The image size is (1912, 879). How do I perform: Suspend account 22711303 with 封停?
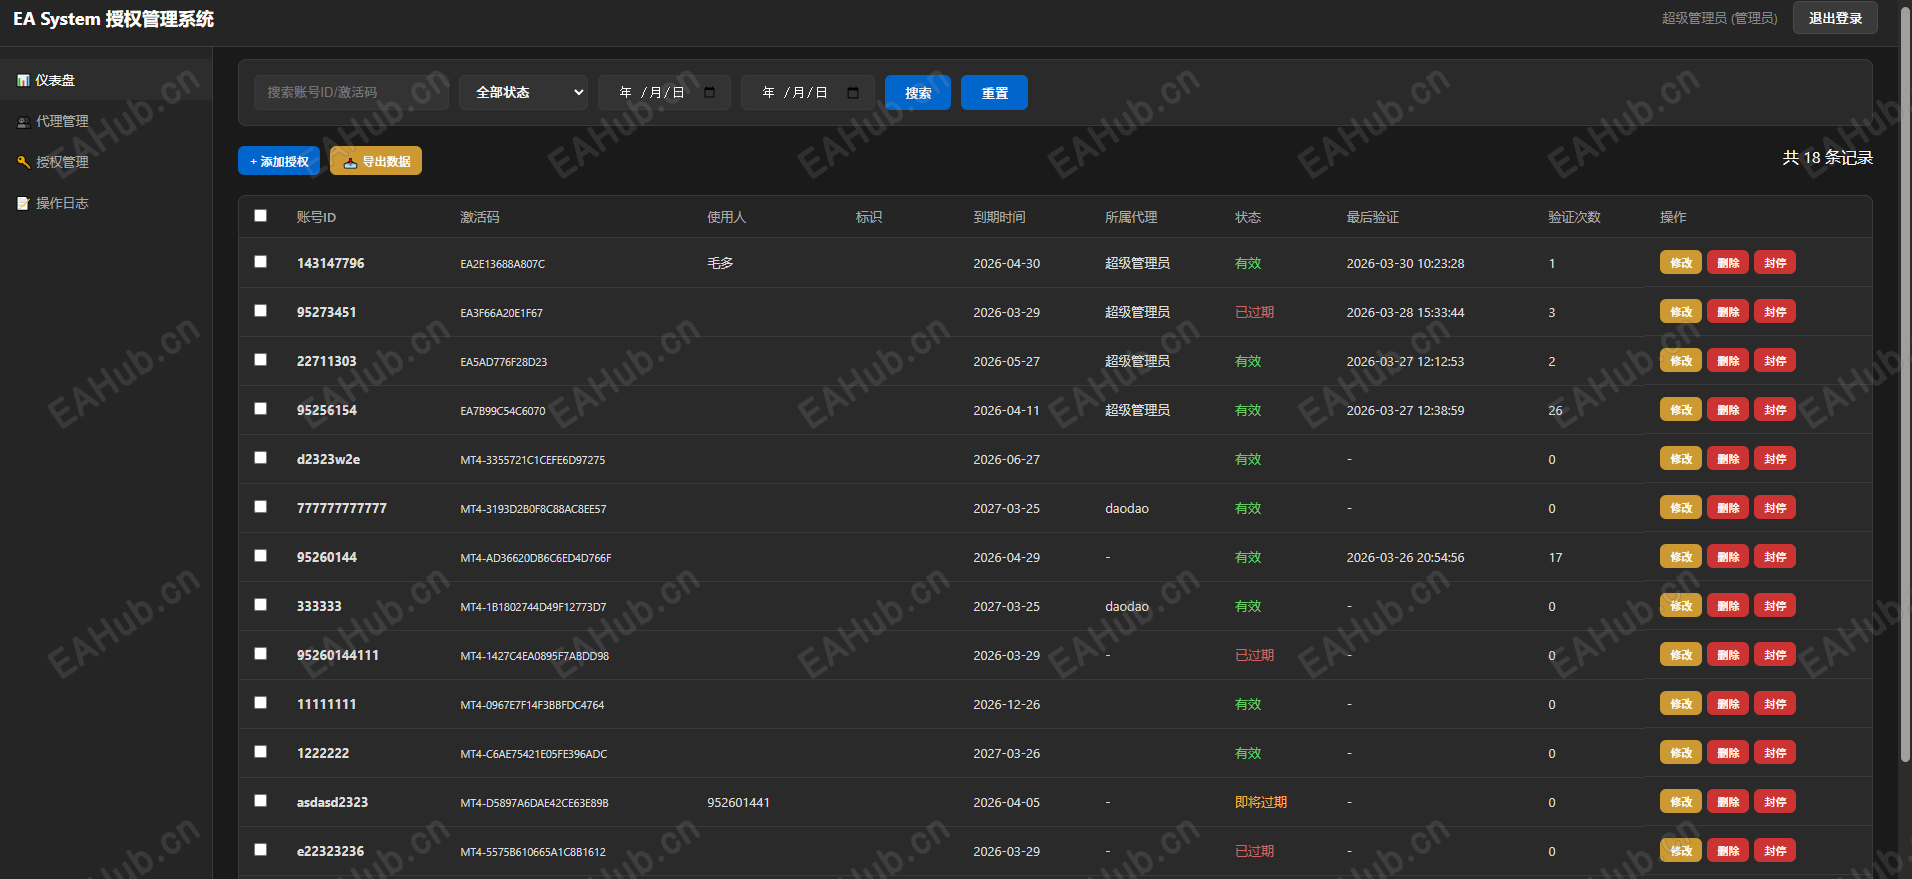click(x=1775, y=361)
